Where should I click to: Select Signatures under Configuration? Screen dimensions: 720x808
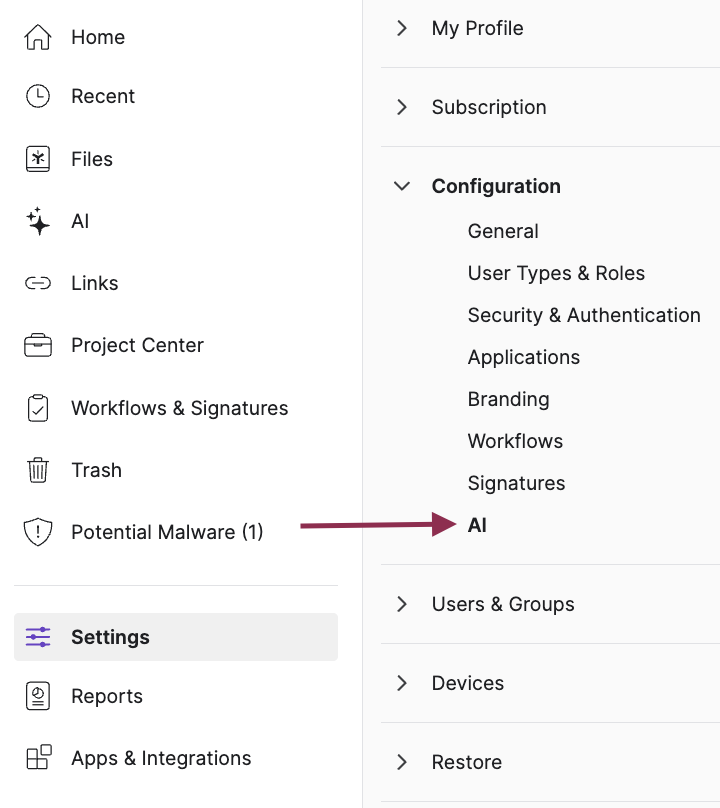(x=516, y=483)
